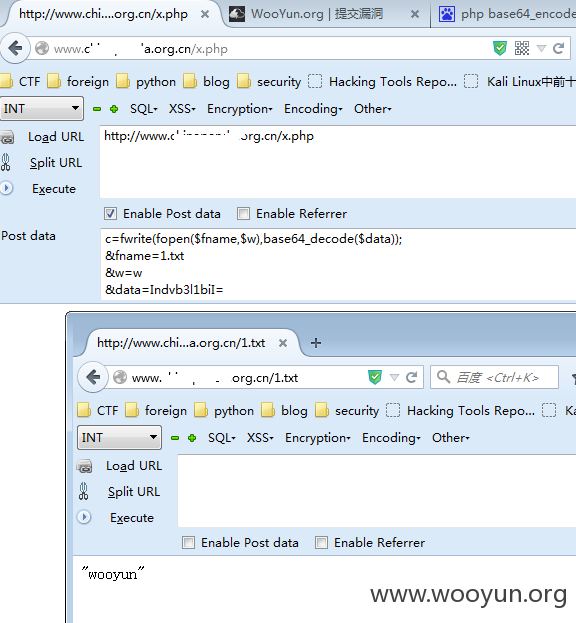The width and height of the screenshot is (576, 623).
Task: Click Load URL in the upper HackBar
Action: (x=56, y=137)
